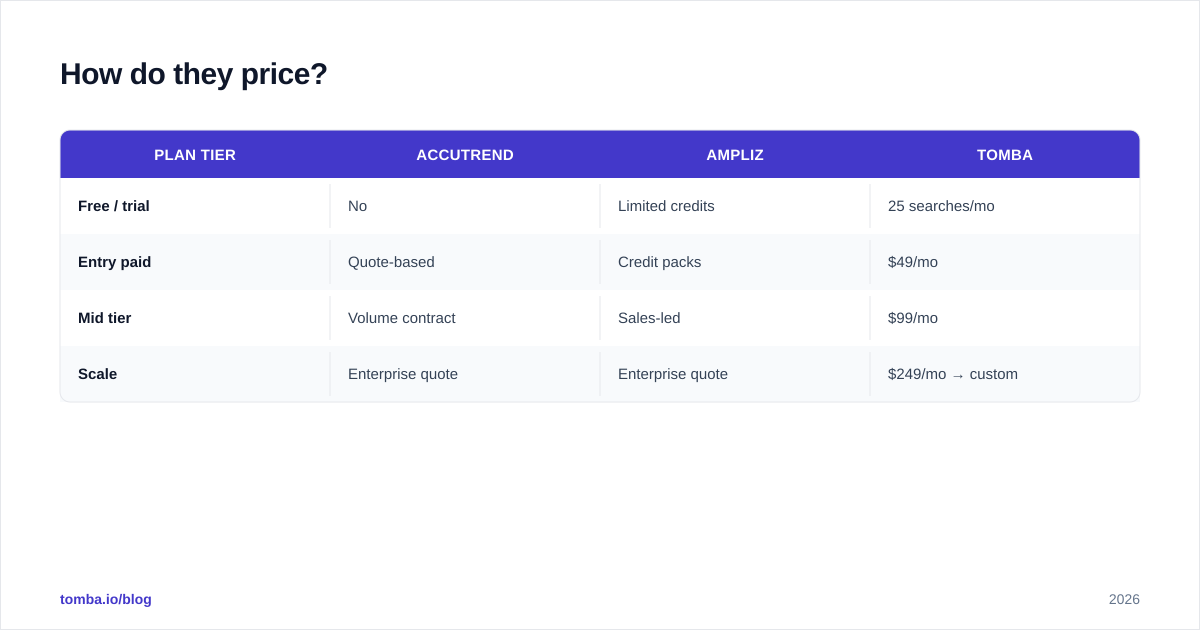The image size is (1200, 630).
Task: Click the 'Volume contract' cell
Action: pyautogui.click(x=465, y=318)
